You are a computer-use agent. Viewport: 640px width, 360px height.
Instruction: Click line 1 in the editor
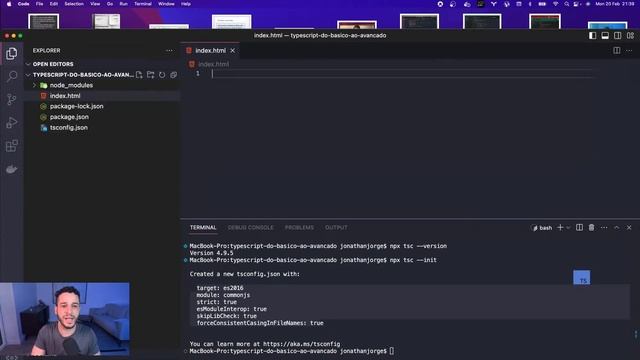(x=402, y=73)
